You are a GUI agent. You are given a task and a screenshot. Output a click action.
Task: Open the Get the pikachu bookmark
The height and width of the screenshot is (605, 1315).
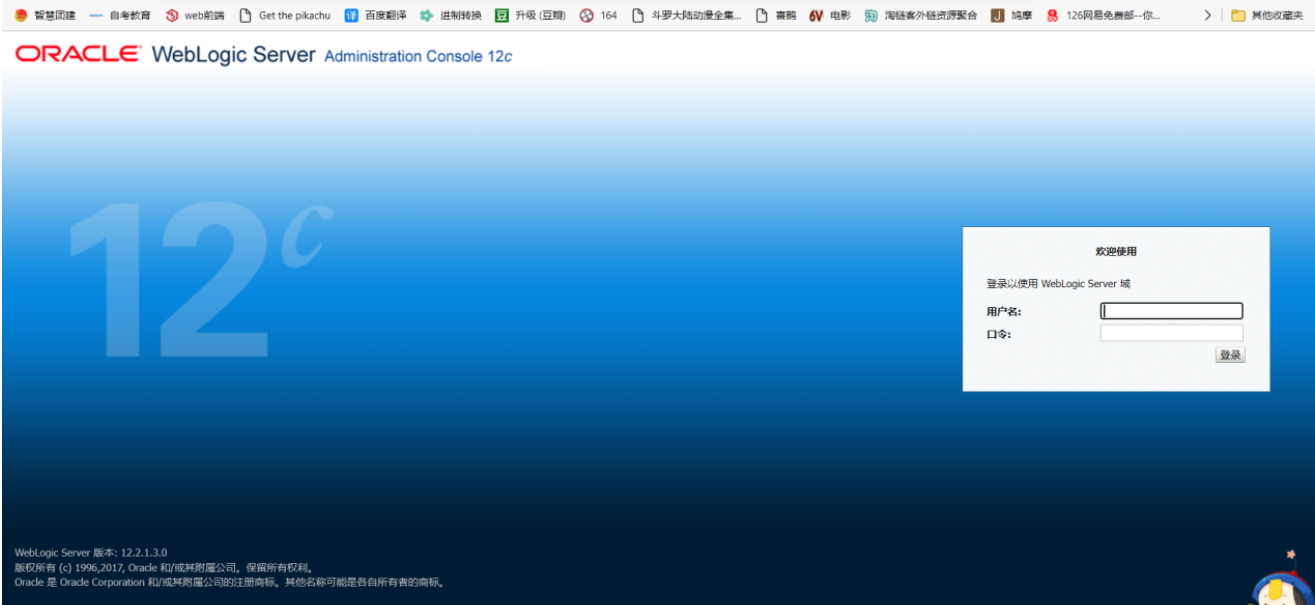[x=285, y=16]
